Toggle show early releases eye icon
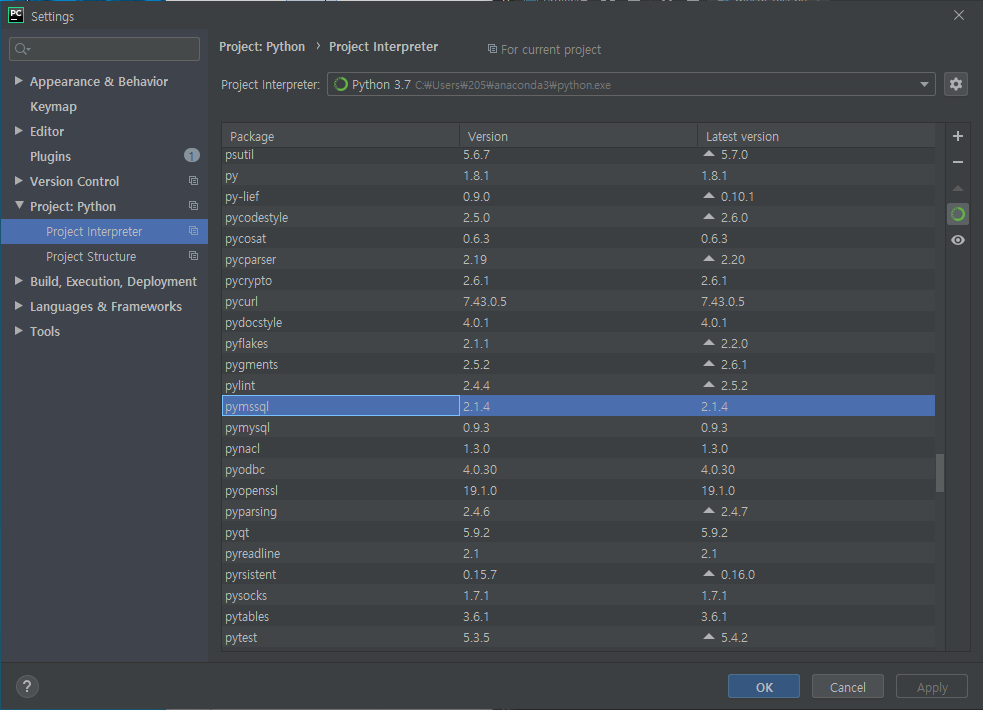Viewport: 983px width, 710px height. point(957,240)
